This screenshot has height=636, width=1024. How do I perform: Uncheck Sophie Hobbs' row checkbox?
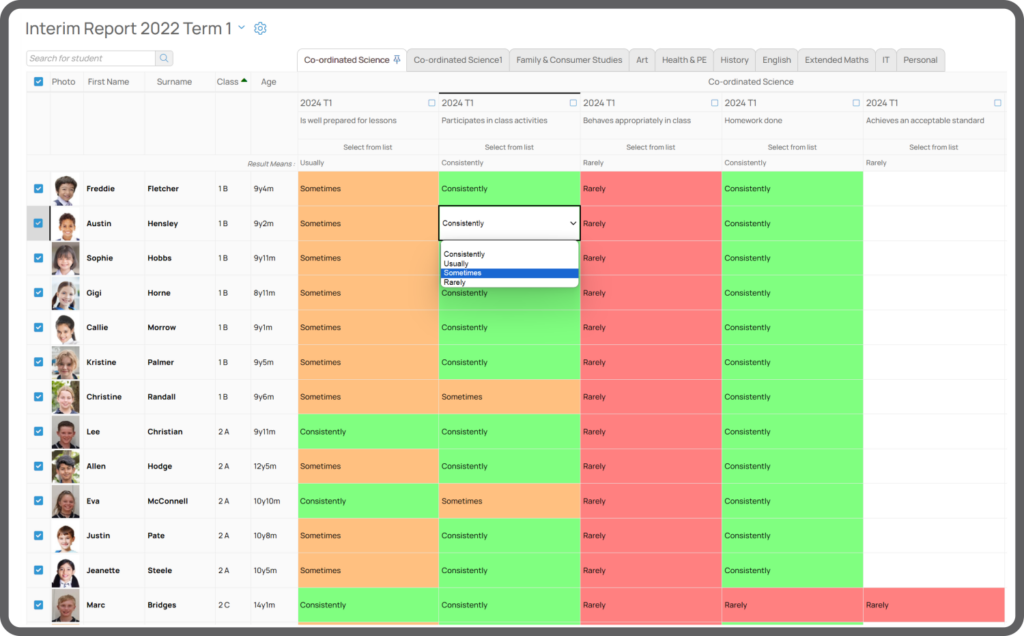[x=39, y=258]
